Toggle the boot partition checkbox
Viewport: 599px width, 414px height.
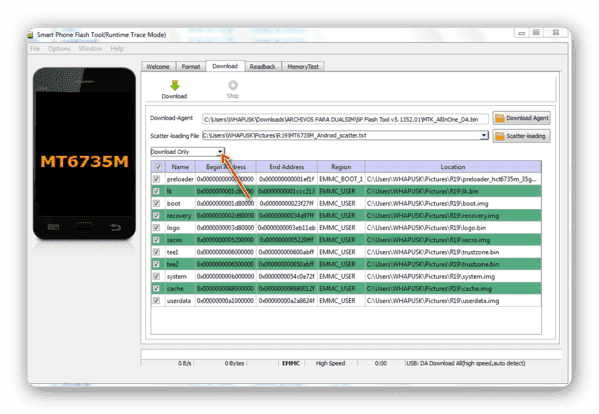click(x=156, y=203)
